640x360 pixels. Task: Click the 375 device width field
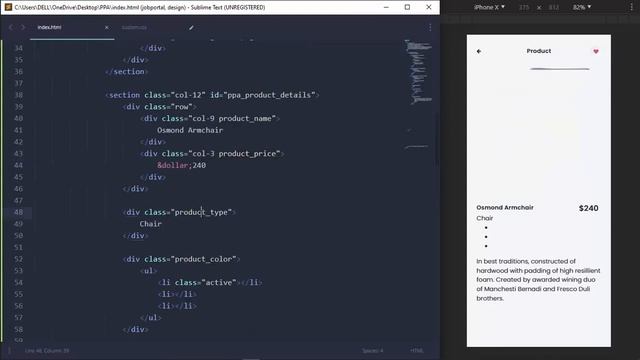524,7
